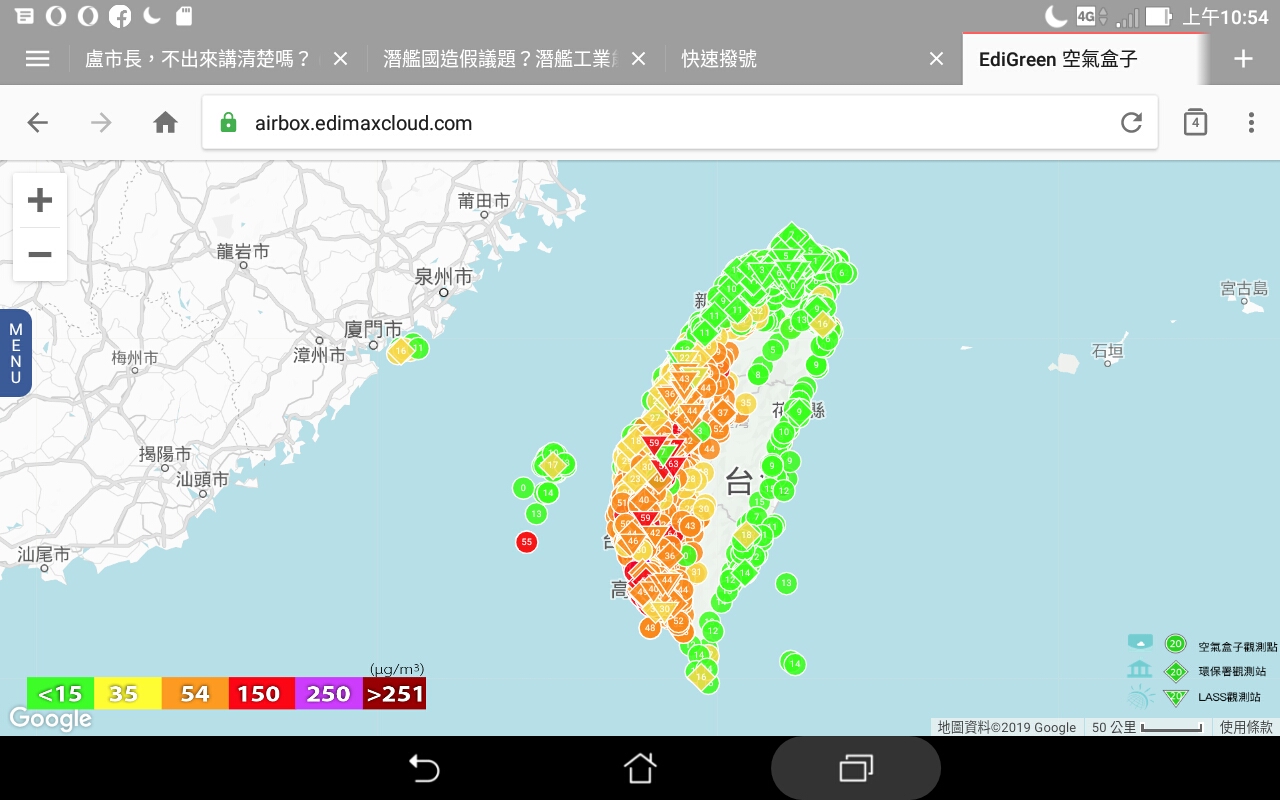Click the browser forward arrow

coord(101,123)
